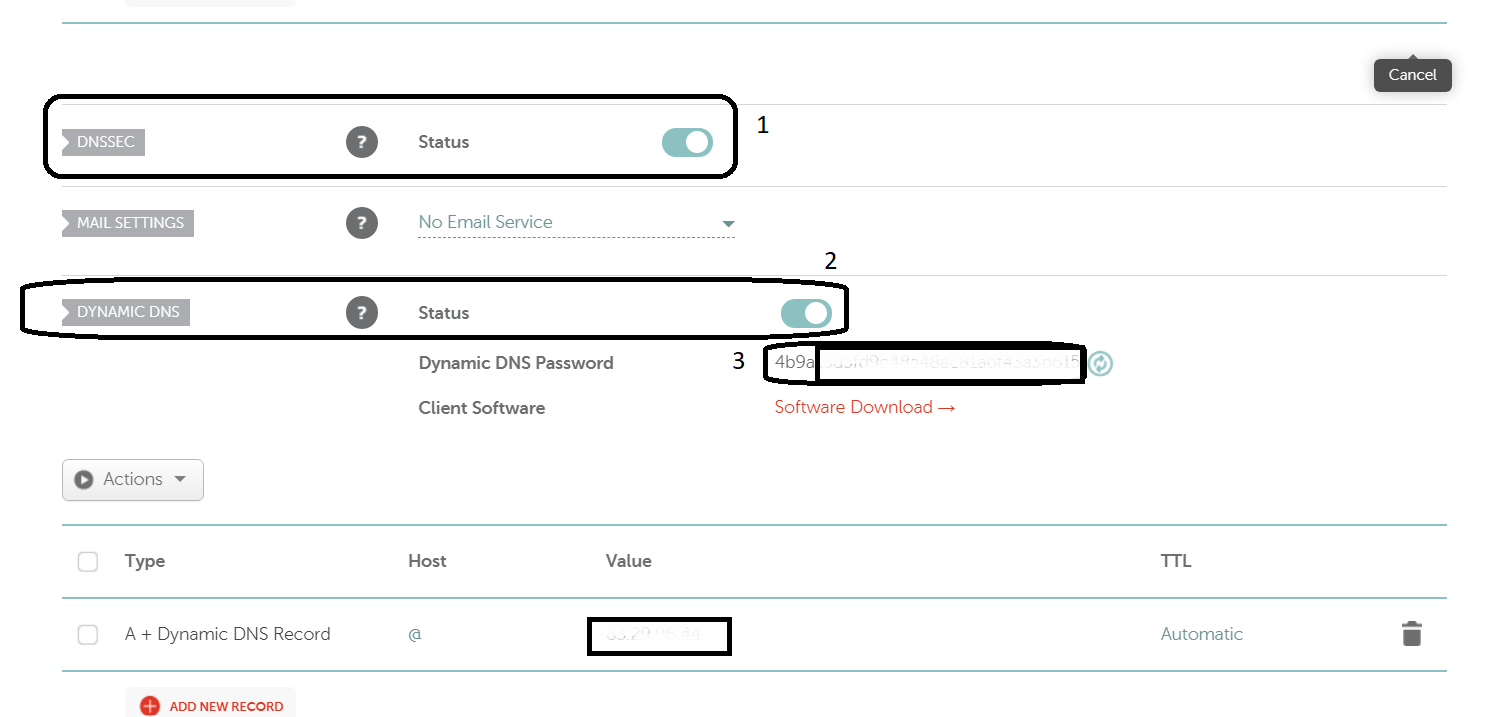Click the Software Download link
Viewport: 1511px width, 717px height.
[x=864, y=407]
